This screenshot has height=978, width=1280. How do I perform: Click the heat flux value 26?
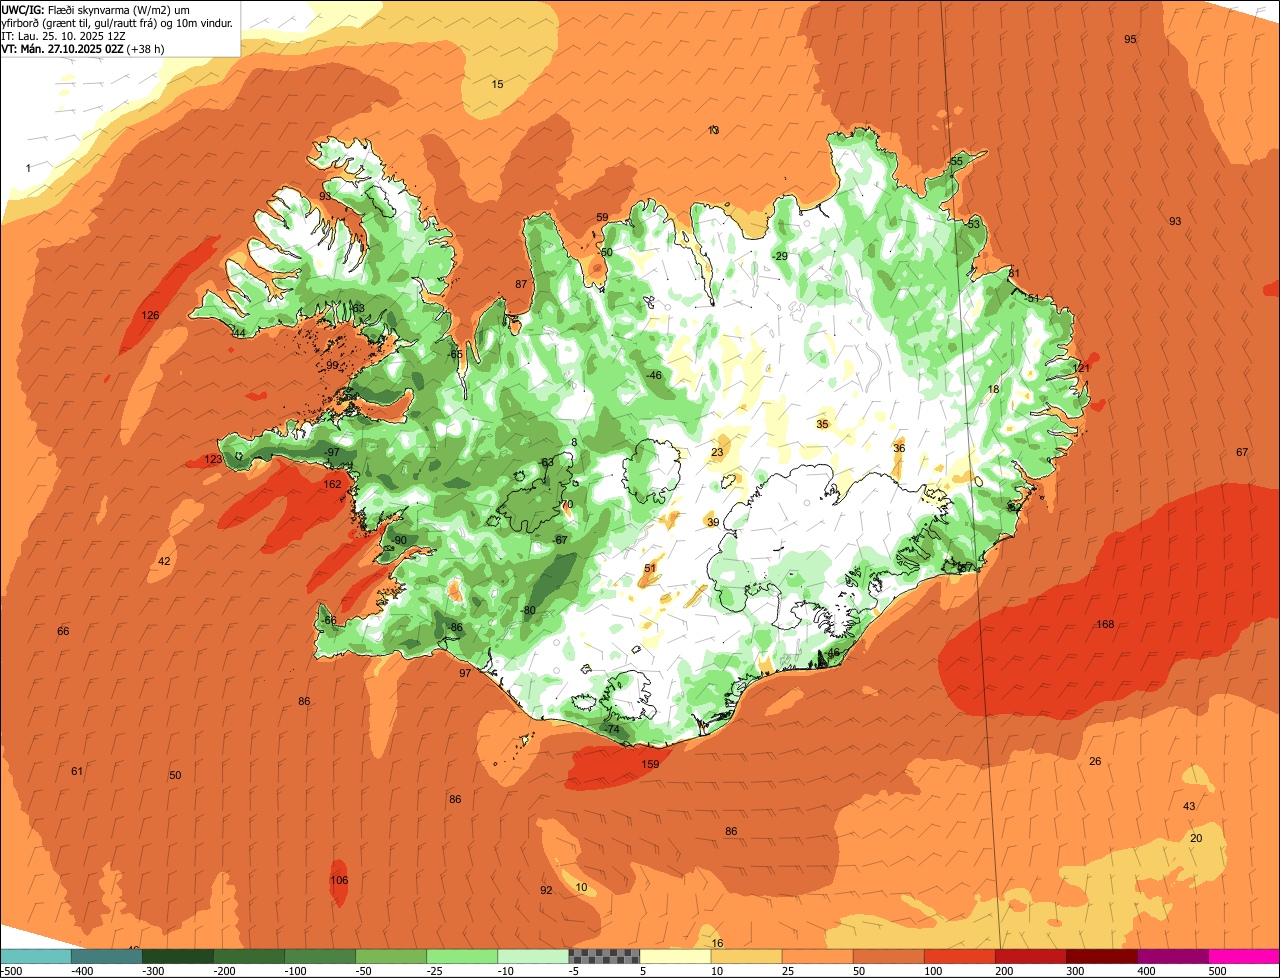[1095, 762]
